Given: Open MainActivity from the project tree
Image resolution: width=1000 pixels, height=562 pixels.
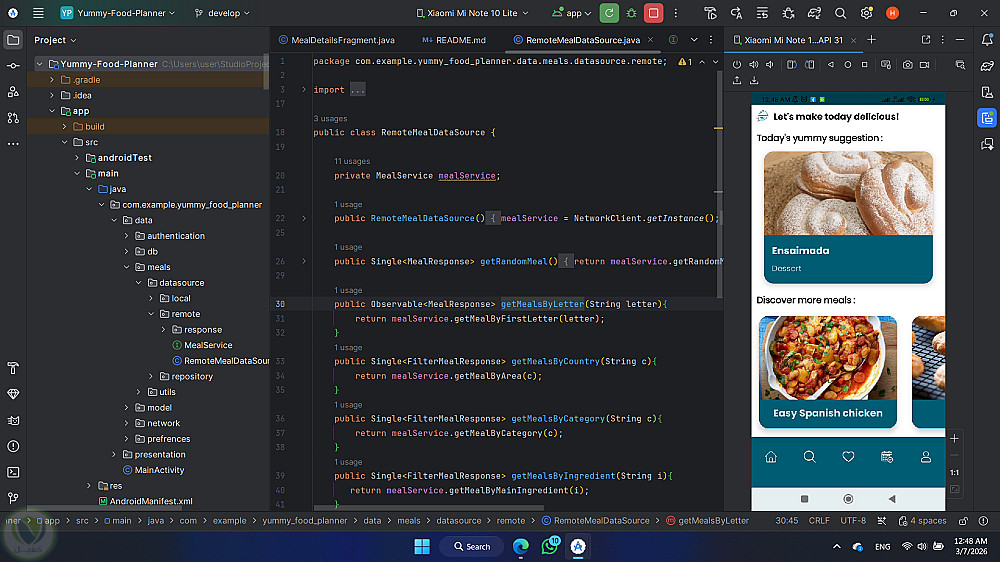Looking at the screenshot, I should (159, 470).
